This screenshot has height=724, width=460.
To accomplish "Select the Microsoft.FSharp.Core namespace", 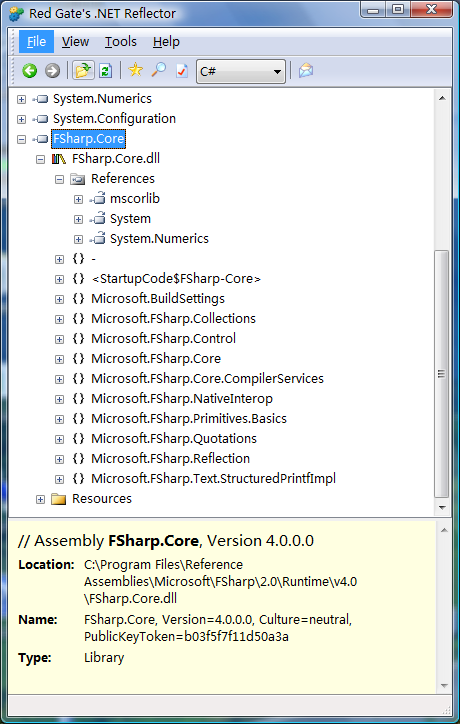I will (156, 358).
